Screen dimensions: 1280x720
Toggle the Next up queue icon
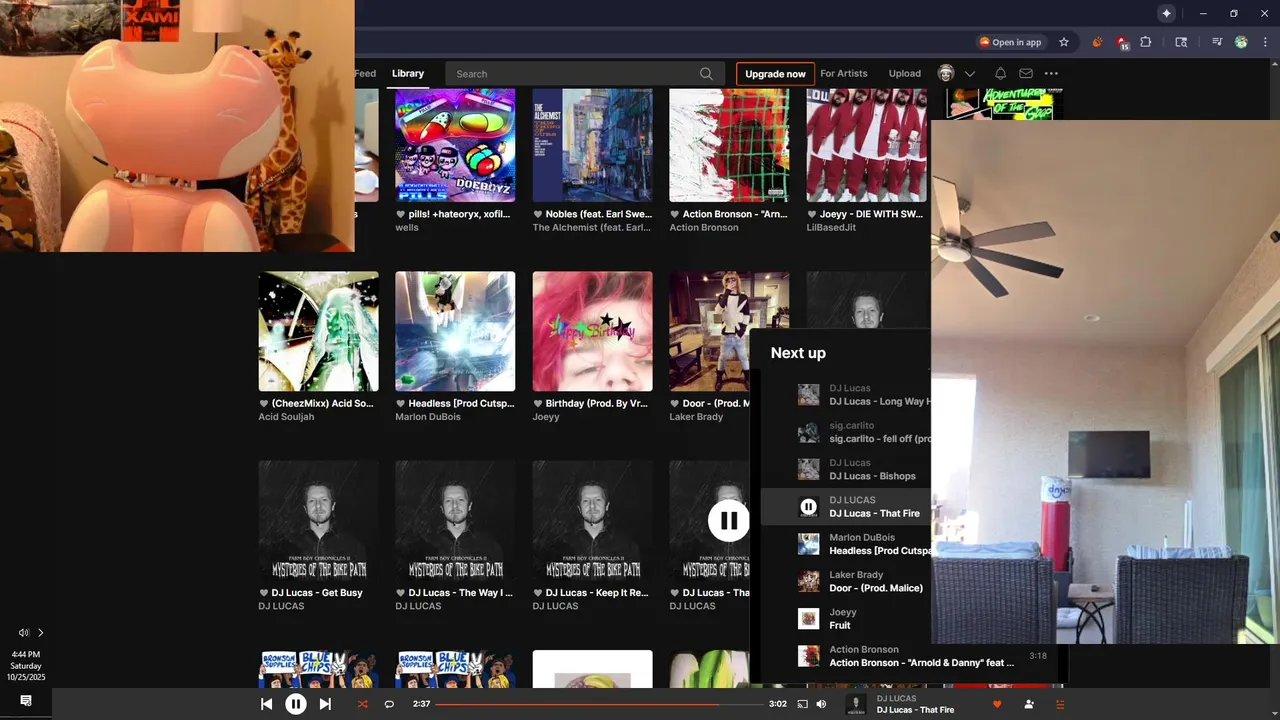pos(1060,704)
